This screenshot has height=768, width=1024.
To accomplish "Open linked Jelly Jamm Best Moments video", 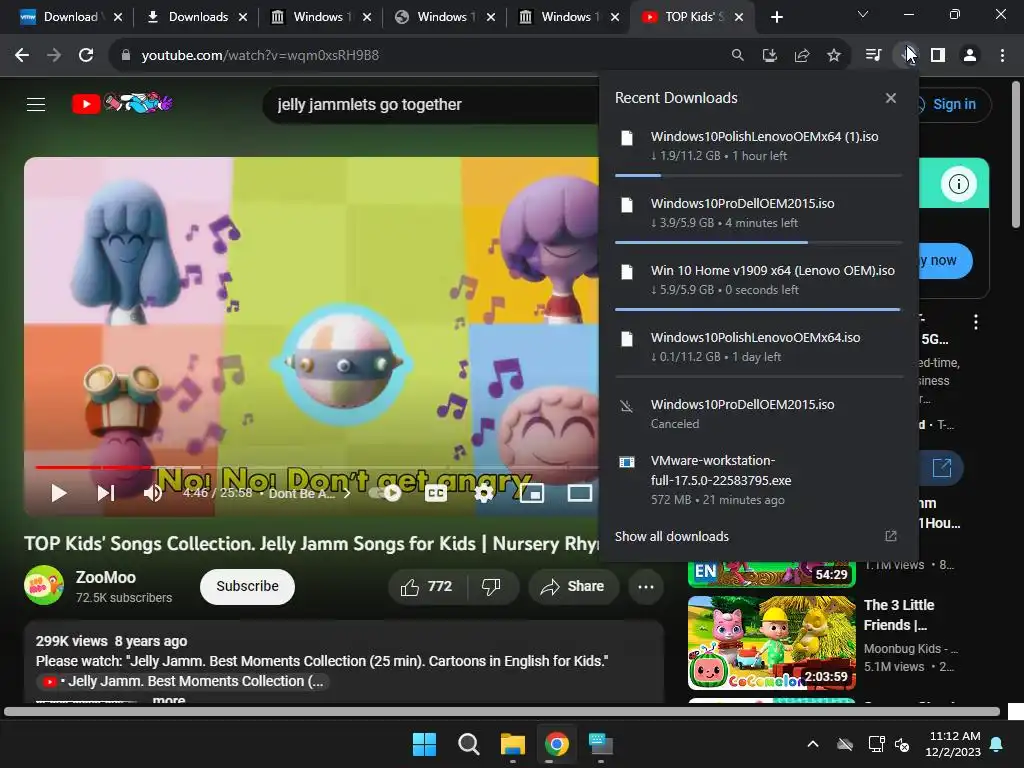I will pyautogui.click(x=185, y=681).
